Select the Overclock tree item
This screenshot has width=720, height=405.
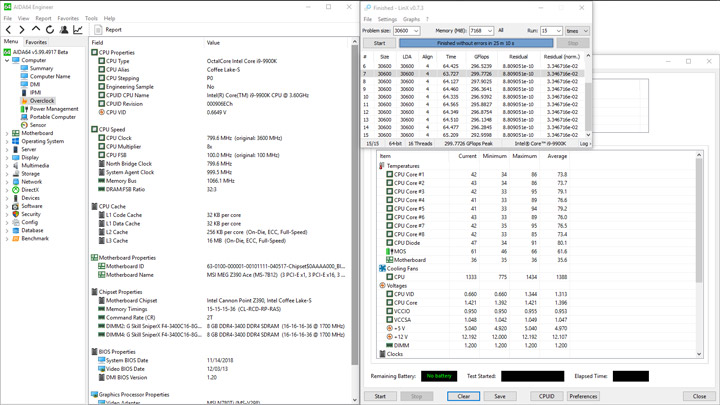click(x=42, y=101)
